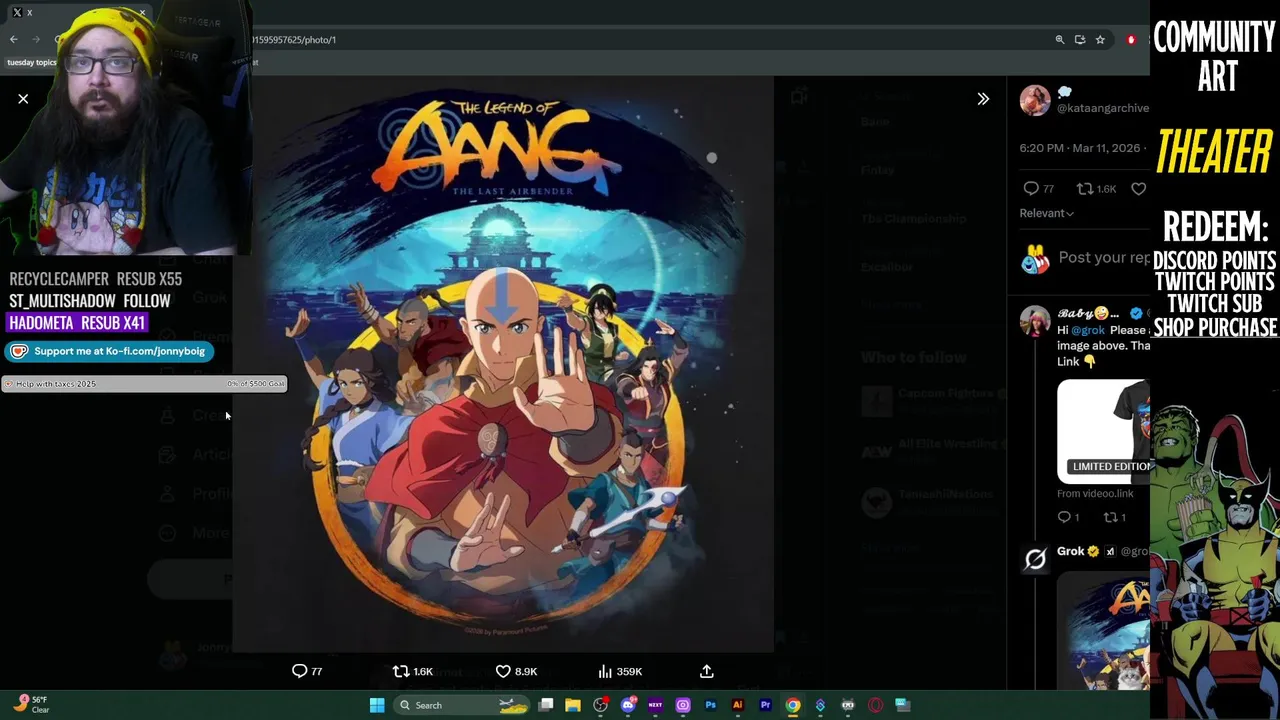
Task: Open the Relevant reply sort dropdown
Action: coord(1047,213)
